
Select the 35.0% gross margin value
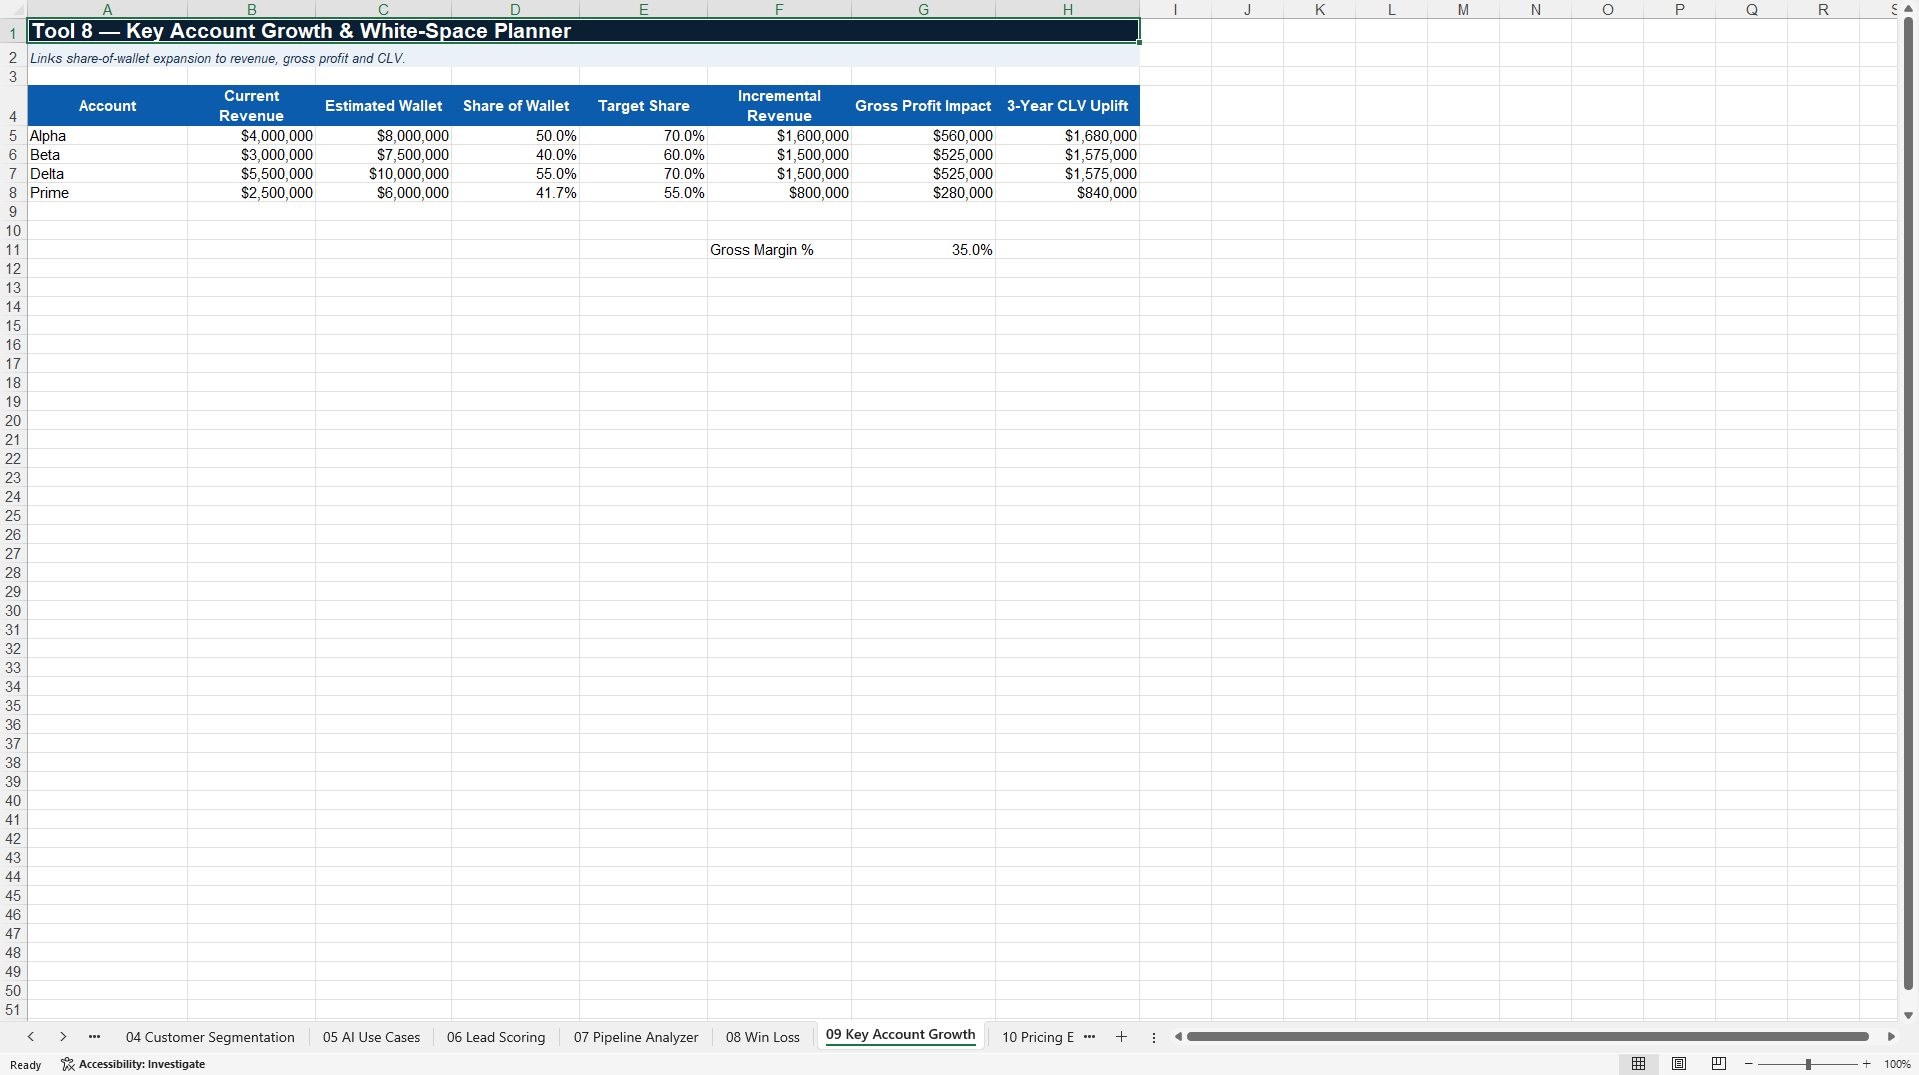click(x=923, y=250)
